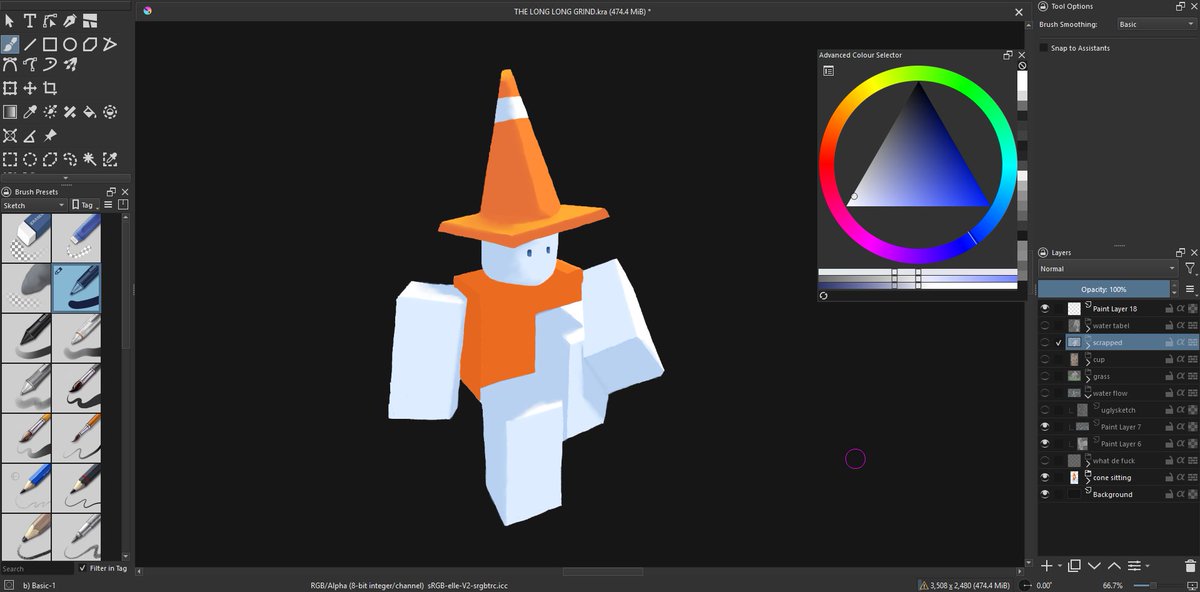Select the Multibrush tool

pyautogui.click(x=70, y=64)
